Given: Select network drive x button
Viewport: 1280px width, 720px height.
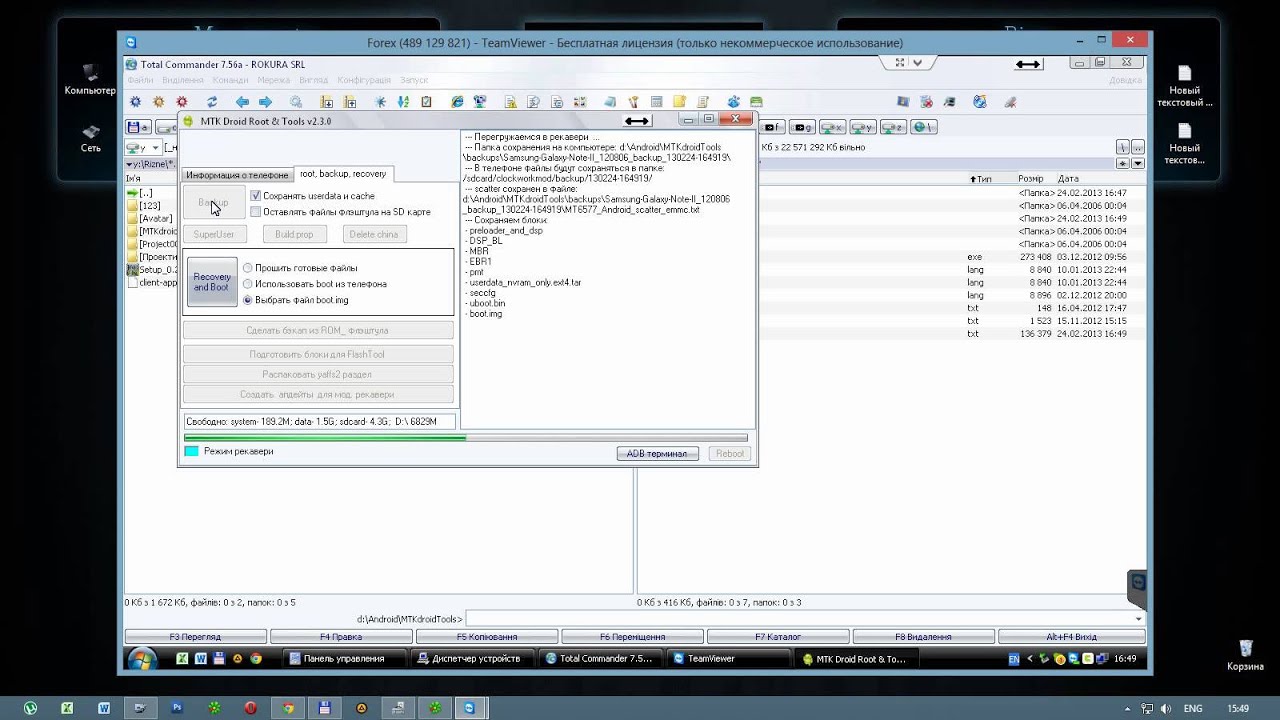Looking at the screenshot, I should coord(832,127).
